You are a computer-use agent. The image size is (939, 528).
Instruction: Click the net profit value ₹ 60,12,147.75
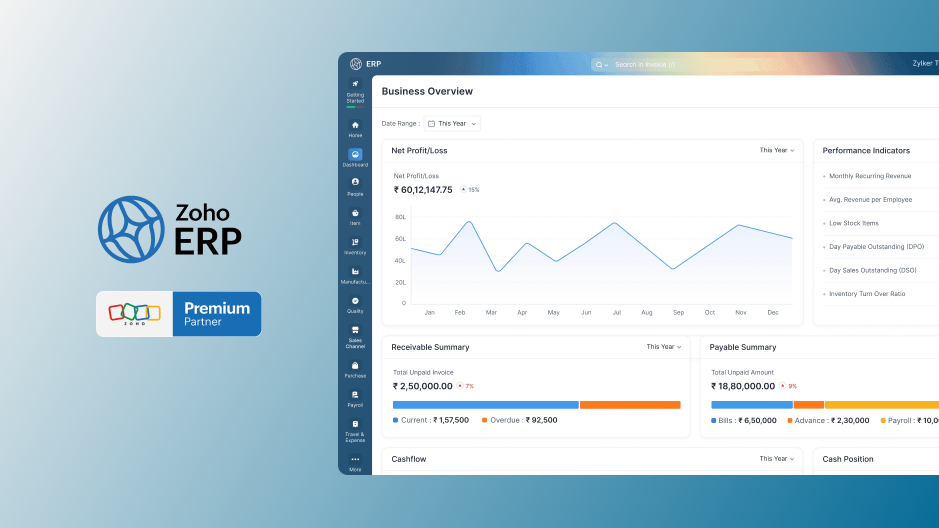click(423, 190)
